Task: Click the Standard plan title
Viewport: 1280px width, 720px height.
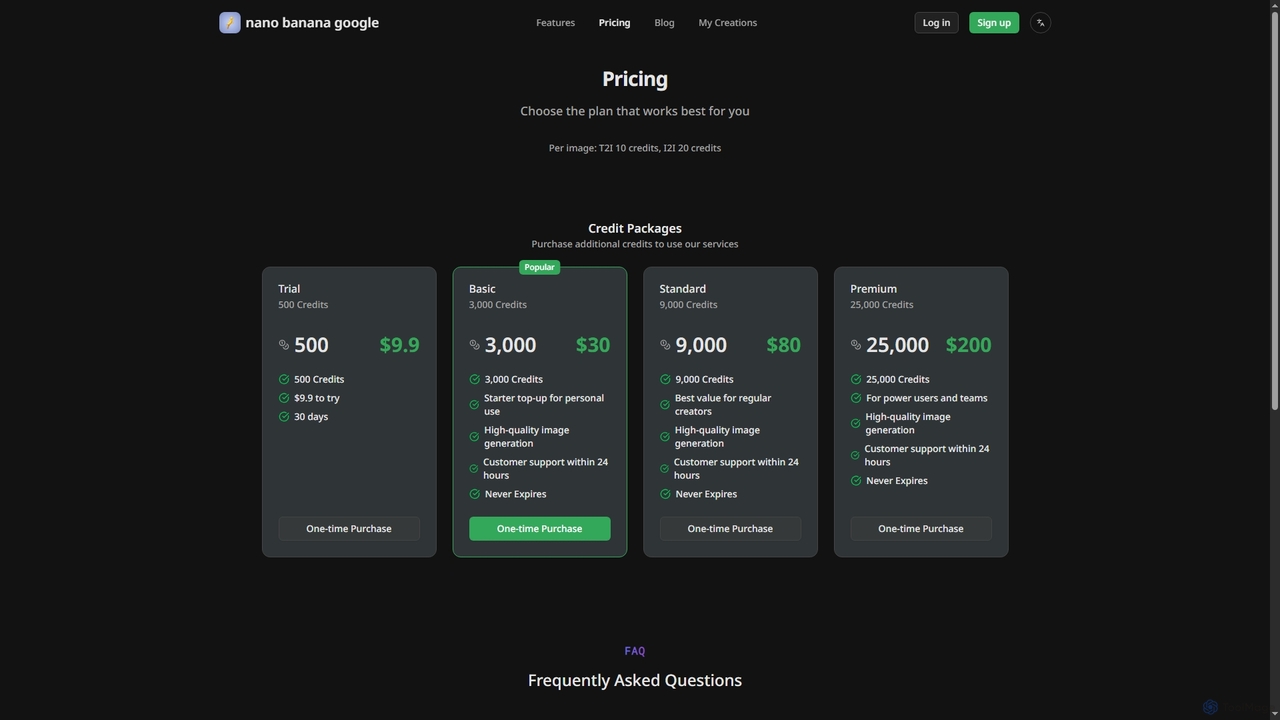Action: (x=682, y=289)
